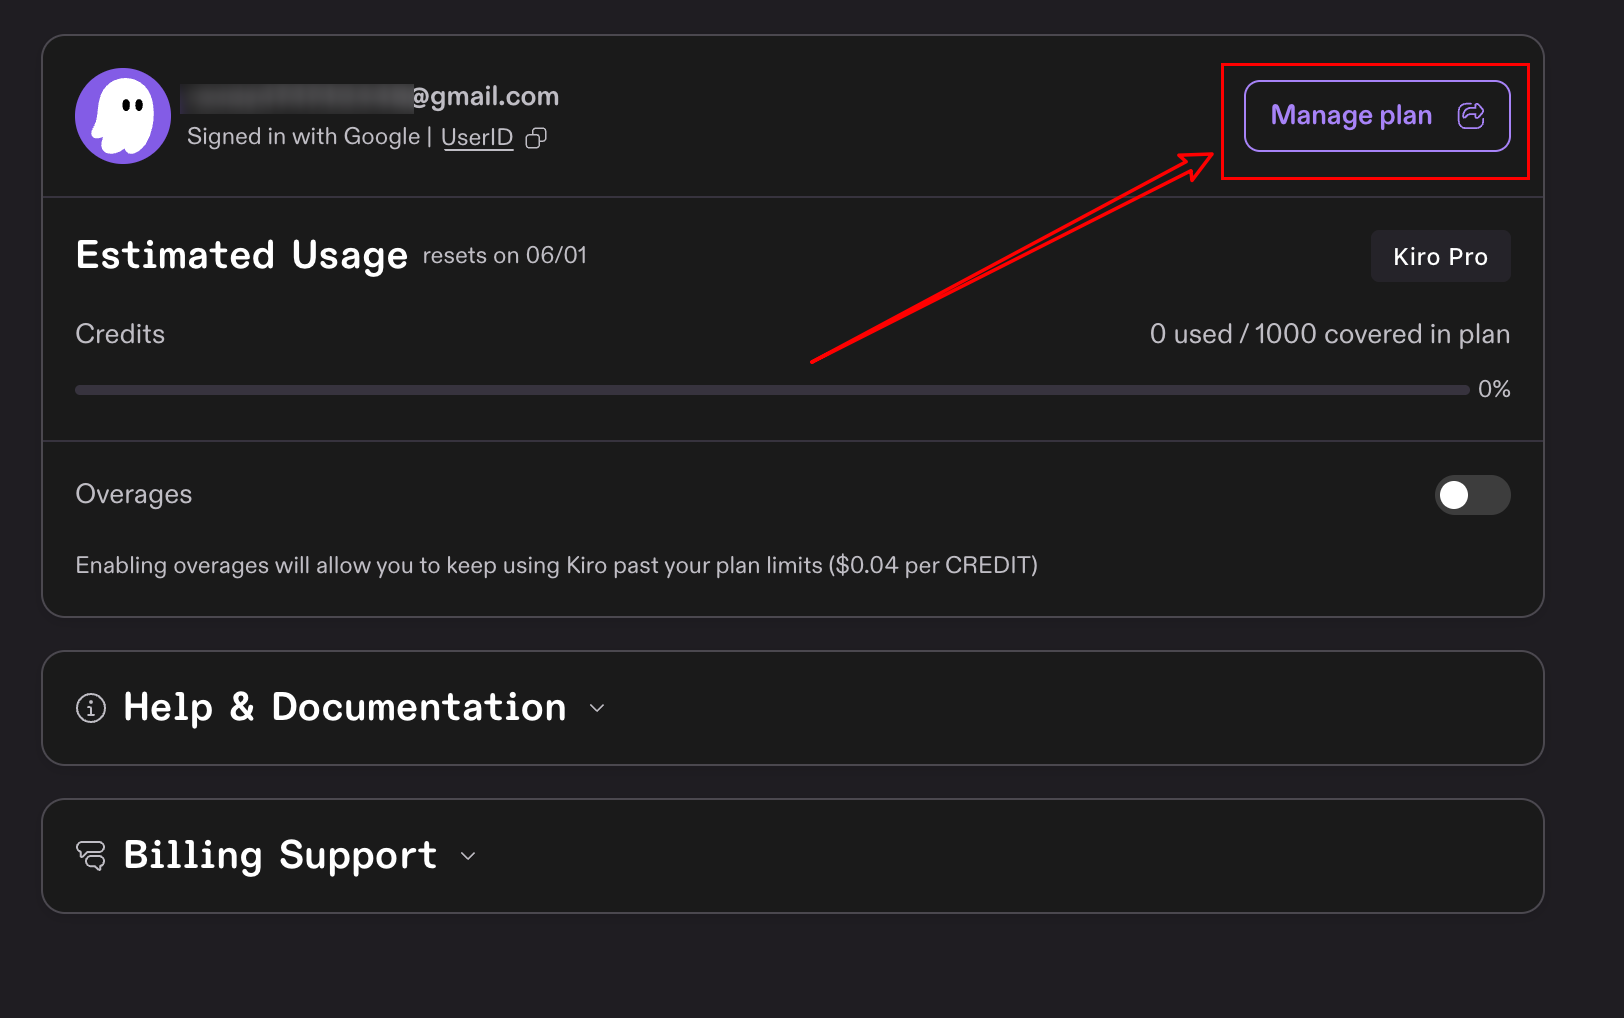The image size is (1624, 1018).
Task: Click the overages description with $0.04 per CREDIT
Action: [x=557, y=566]
